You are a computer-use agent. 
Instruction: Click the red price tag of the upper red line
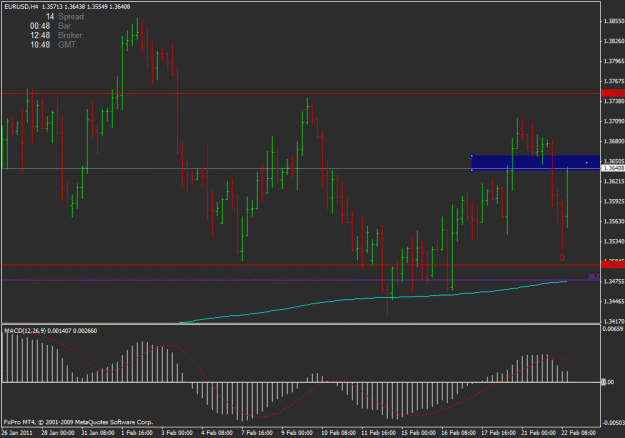[x=613, y=93]
